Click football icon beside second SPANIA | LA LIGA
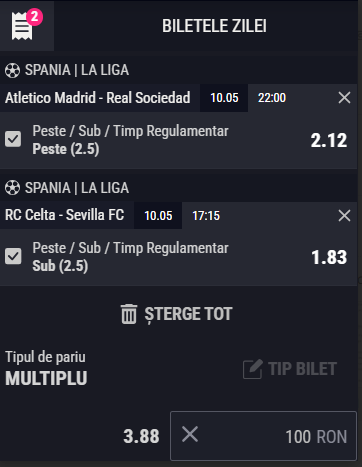This screenshot has width=362, height=467. [x=12, y=188]
